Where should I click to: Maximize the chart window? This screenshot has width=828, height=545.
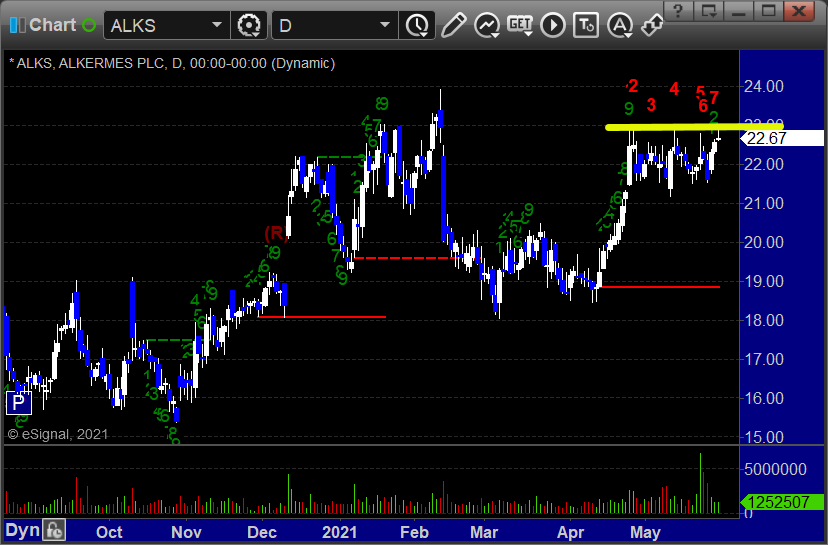[768, 11]
